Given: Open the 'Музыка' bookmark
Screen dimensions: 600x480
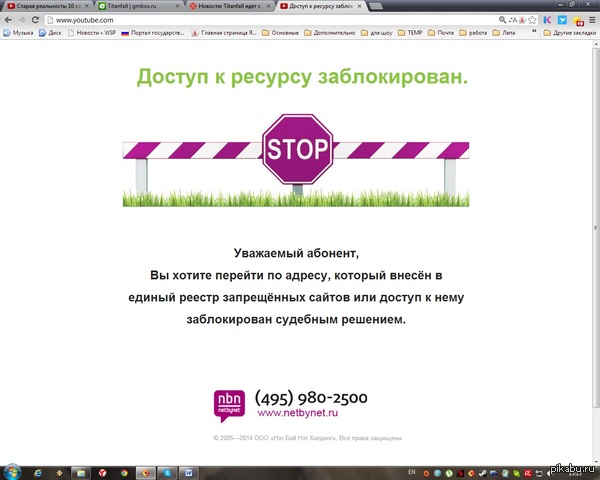Looking at the screenshot, I should click(x=18, y=33).
